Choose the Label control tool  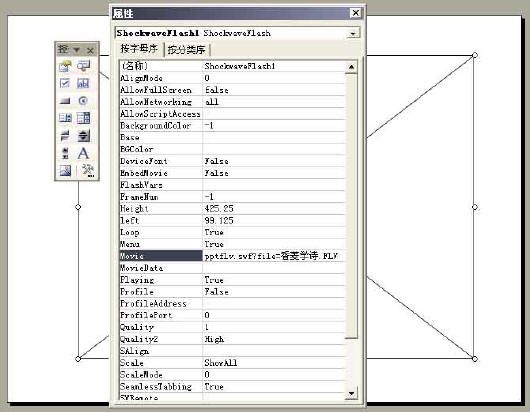coord(83,153)
